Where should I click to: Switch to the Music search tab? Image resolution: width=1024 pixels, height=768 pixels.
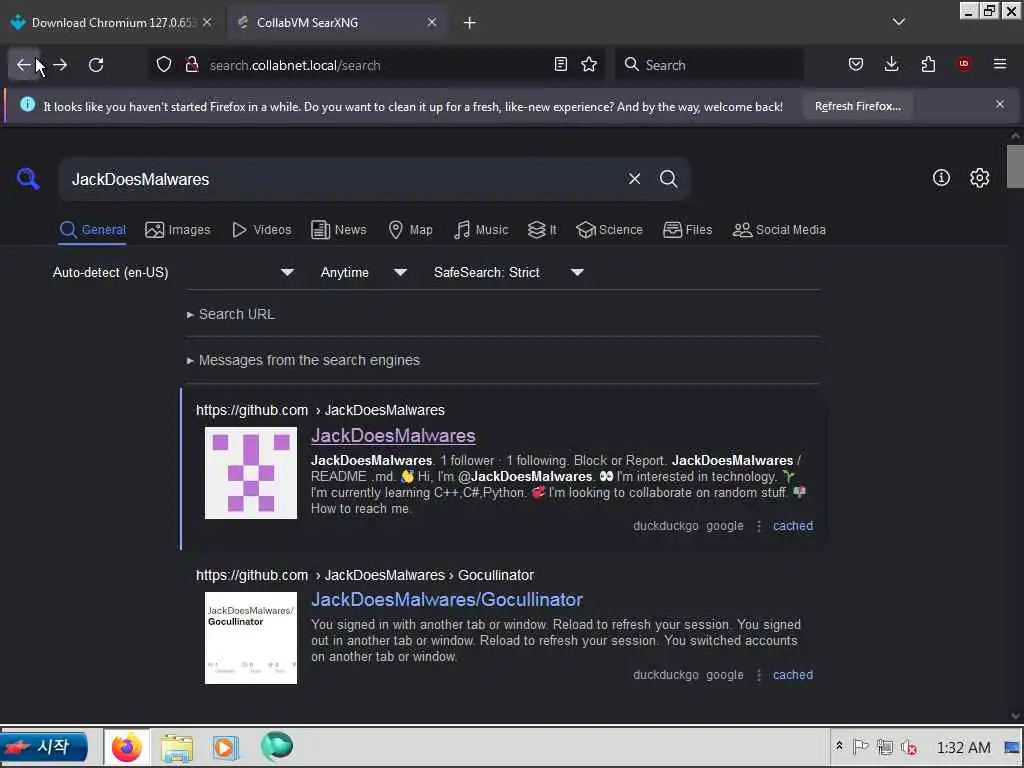click(x=481, y=230)
